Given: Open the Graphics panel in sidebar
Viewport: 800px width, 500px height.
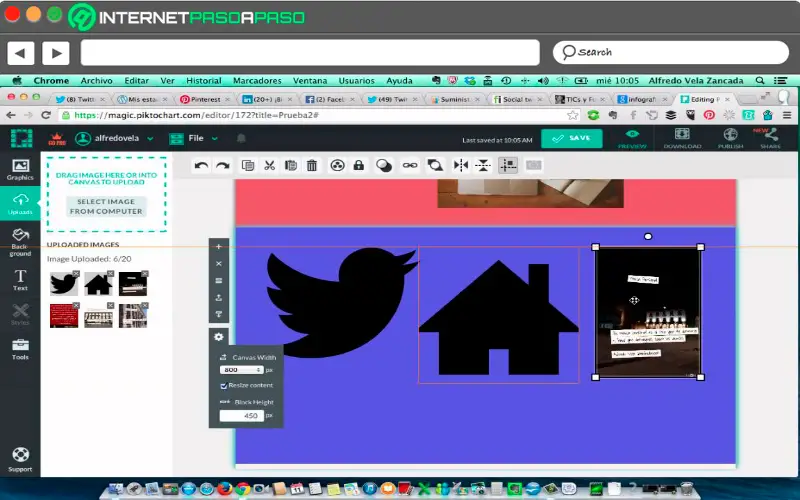Looking at the screenshot, I should (20, 170).
